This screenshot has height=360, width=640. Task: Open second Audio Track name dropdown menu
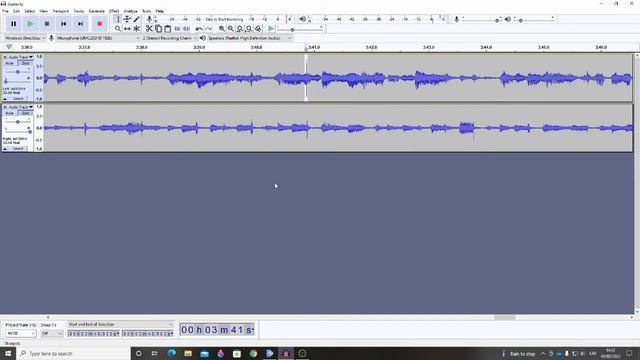coord(21,107)
